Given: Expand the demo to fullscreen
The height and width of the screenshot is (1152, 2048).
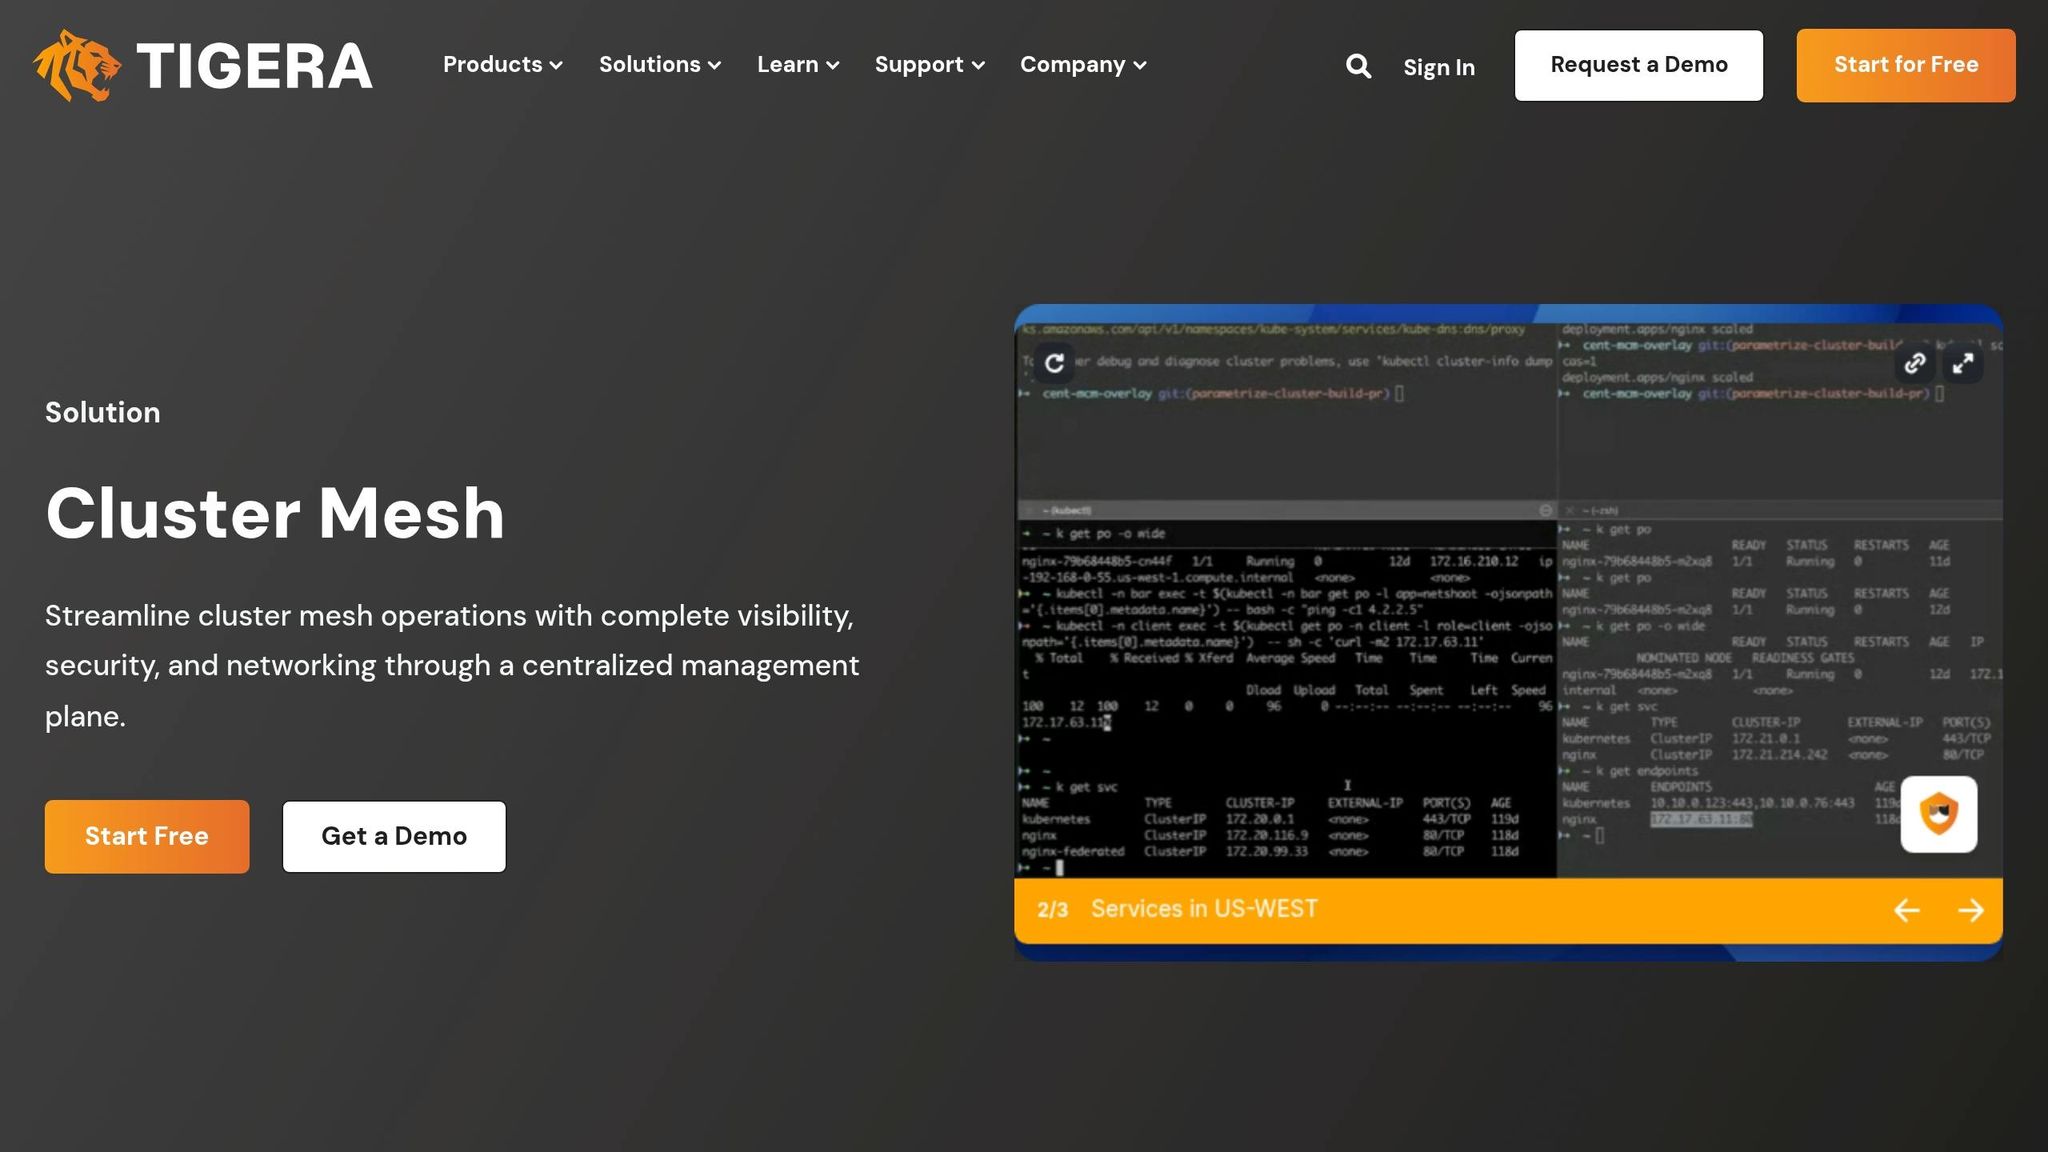Looking at the screenshot, I should coord(1963,363).
